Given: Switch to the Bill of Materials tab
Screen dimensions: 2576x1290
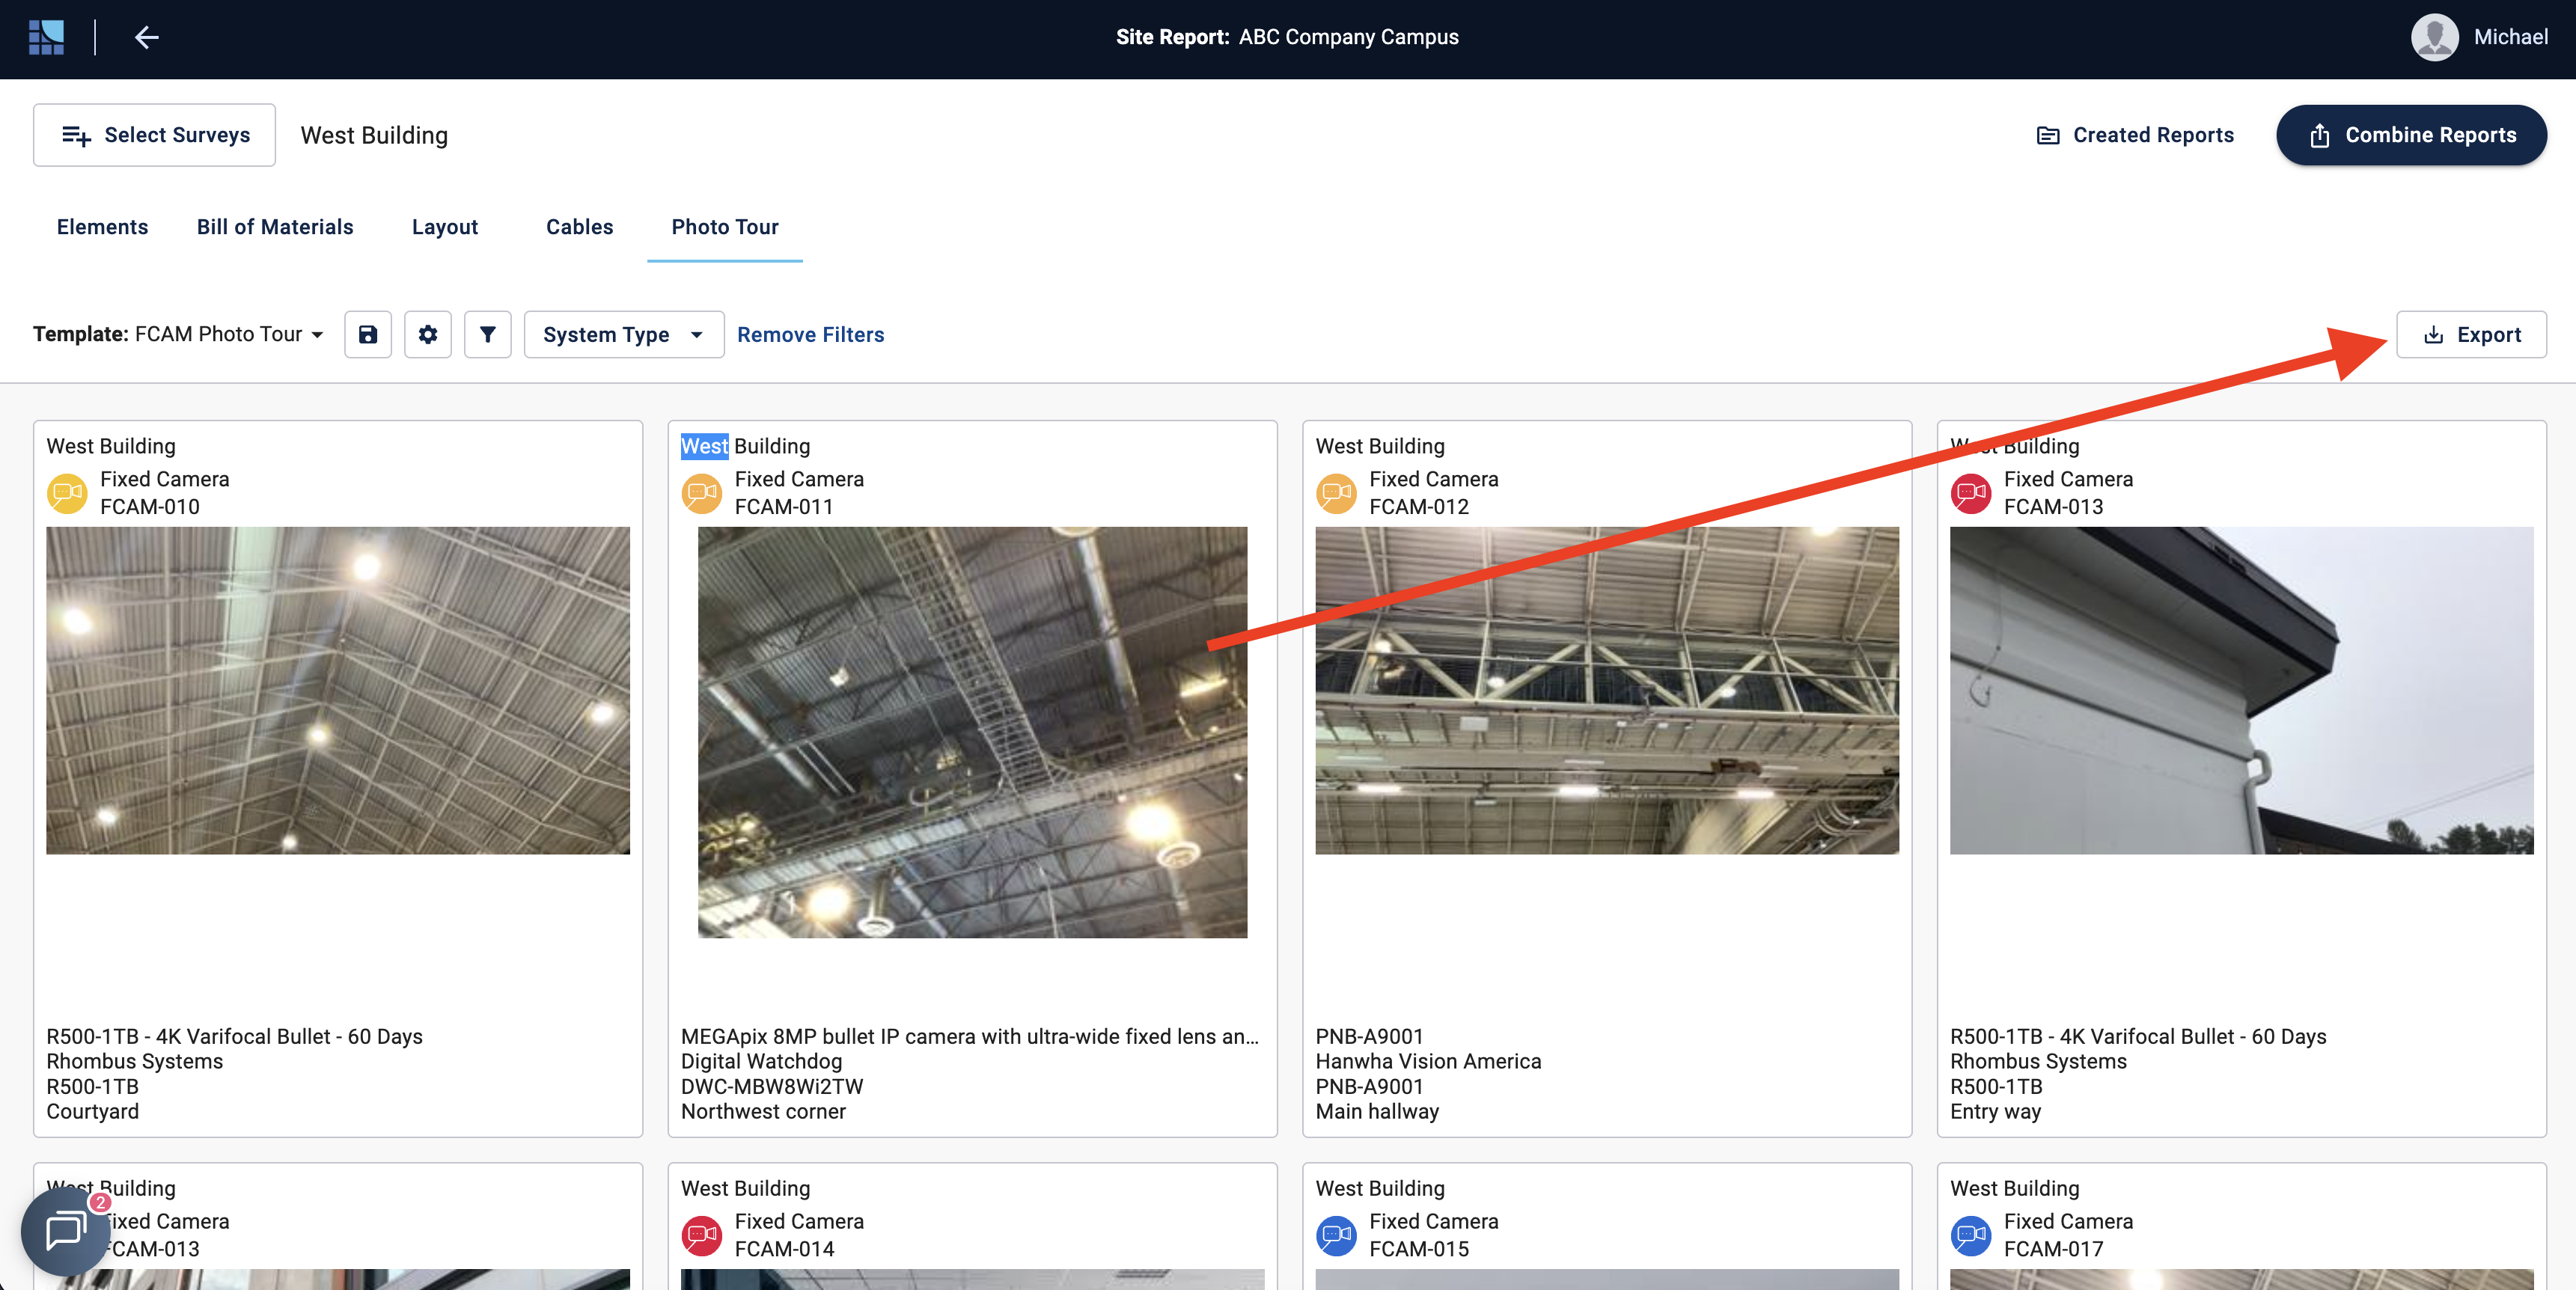Looking at the screenshot, I should pyautogui.click(x=275, y=227).
